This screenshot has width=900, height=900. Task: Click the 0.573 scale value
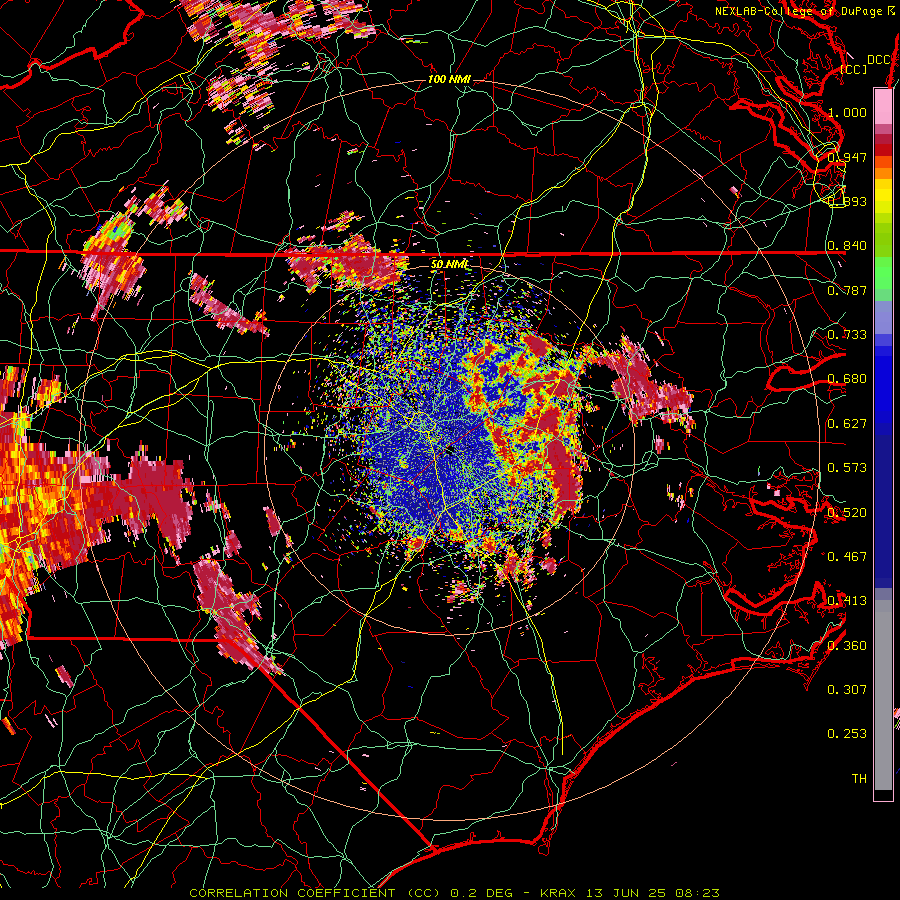tap(847, 468)
